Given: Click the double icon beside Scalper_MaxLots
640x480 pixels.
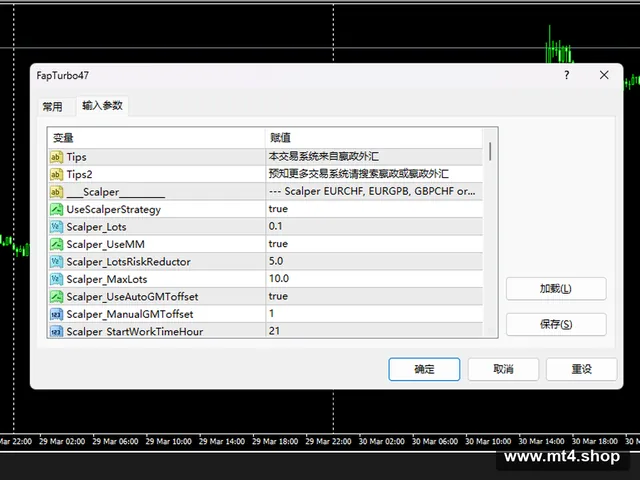Looking at the screenshot, I should (x=56, y=279).
